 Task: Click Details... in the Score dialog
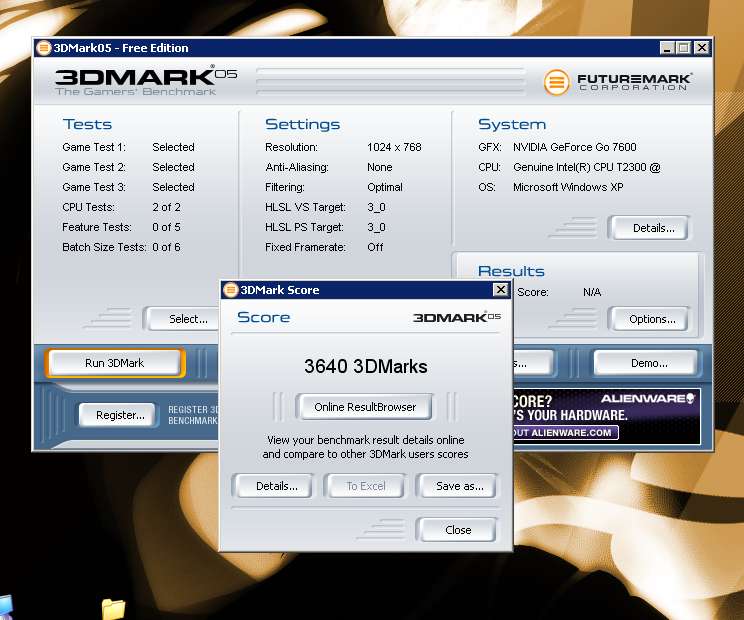[x=274, y=486]
